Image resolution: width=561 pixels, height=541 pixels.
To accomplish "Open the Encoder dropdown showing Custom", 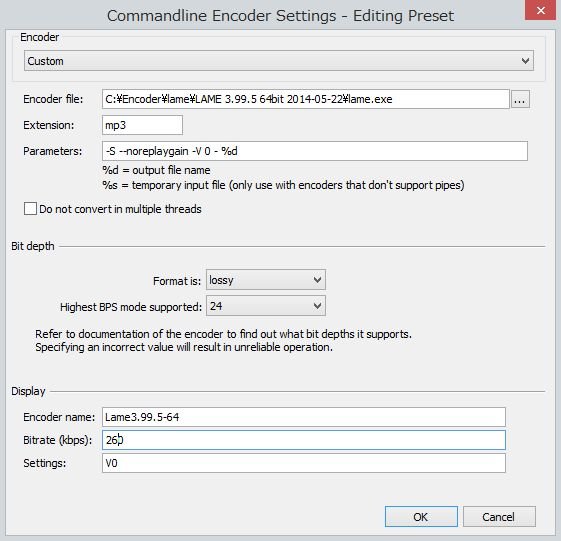I will click(x=279, y=61).
